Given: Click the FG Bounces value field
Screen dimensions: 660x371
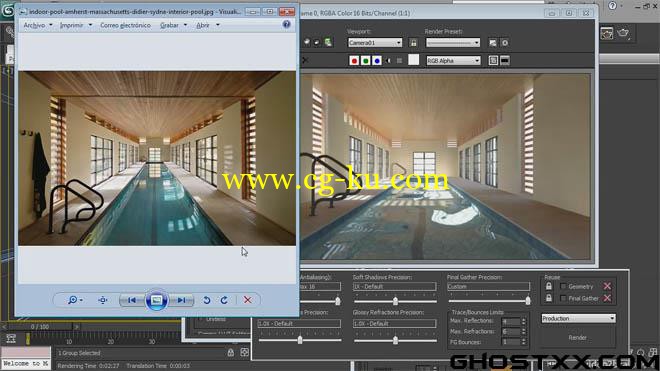Looking at the screenshot, I should [x=511, y=342].
